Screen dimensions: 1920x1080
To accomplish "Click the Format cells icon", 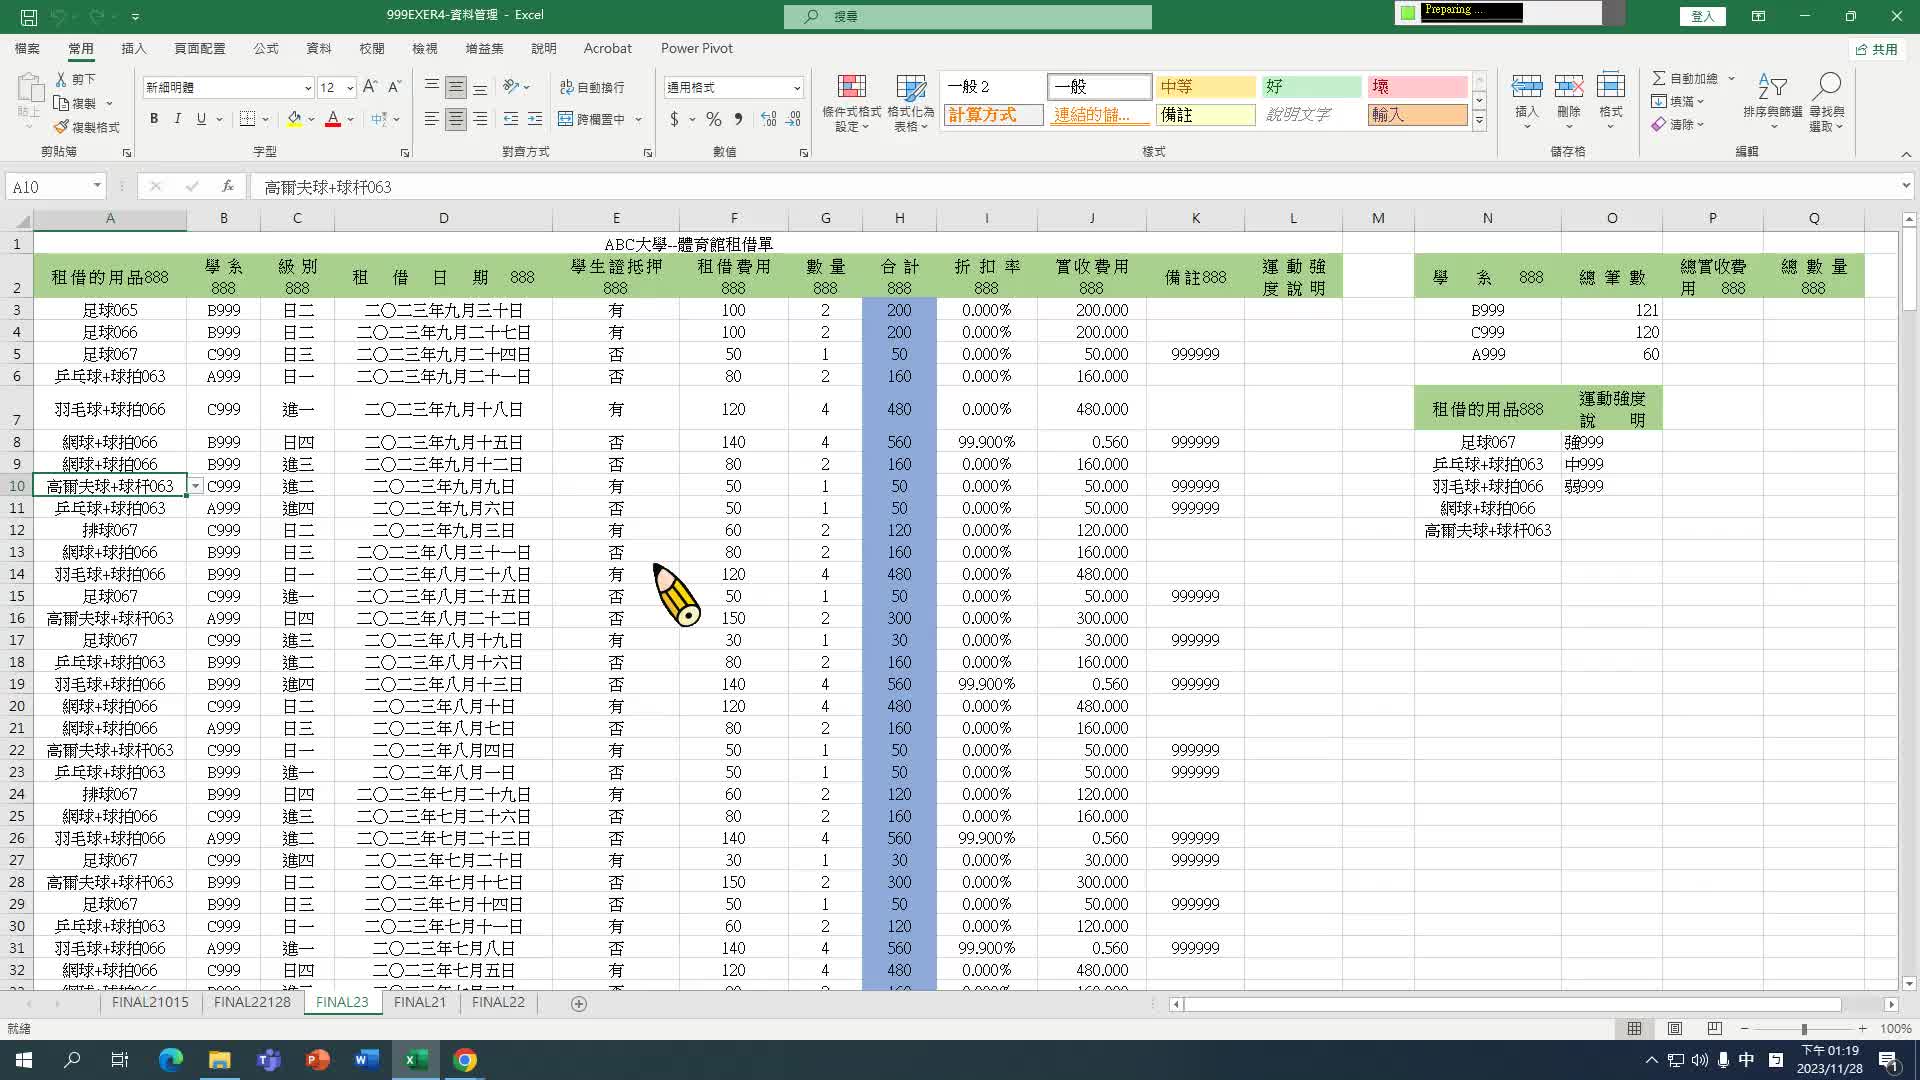I will pyautogui.click(x=1610, y=86).
